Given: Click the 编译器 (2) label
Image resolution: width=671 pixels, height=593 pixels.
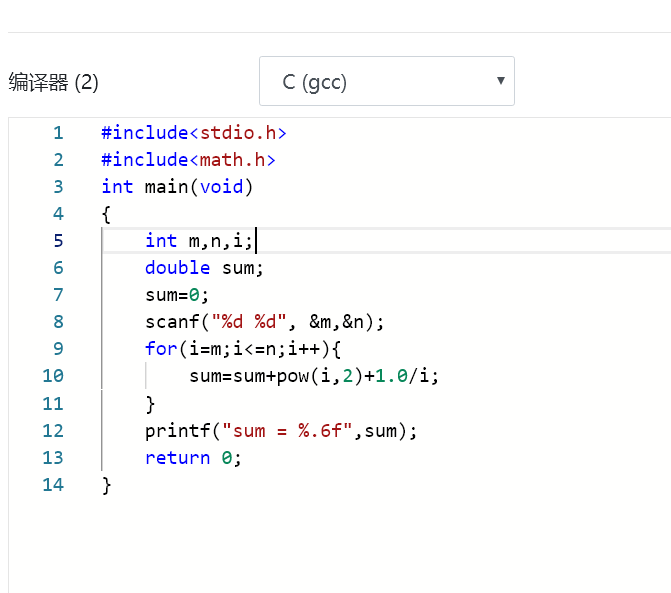Looking at the screenshot, I should point(53,82).
